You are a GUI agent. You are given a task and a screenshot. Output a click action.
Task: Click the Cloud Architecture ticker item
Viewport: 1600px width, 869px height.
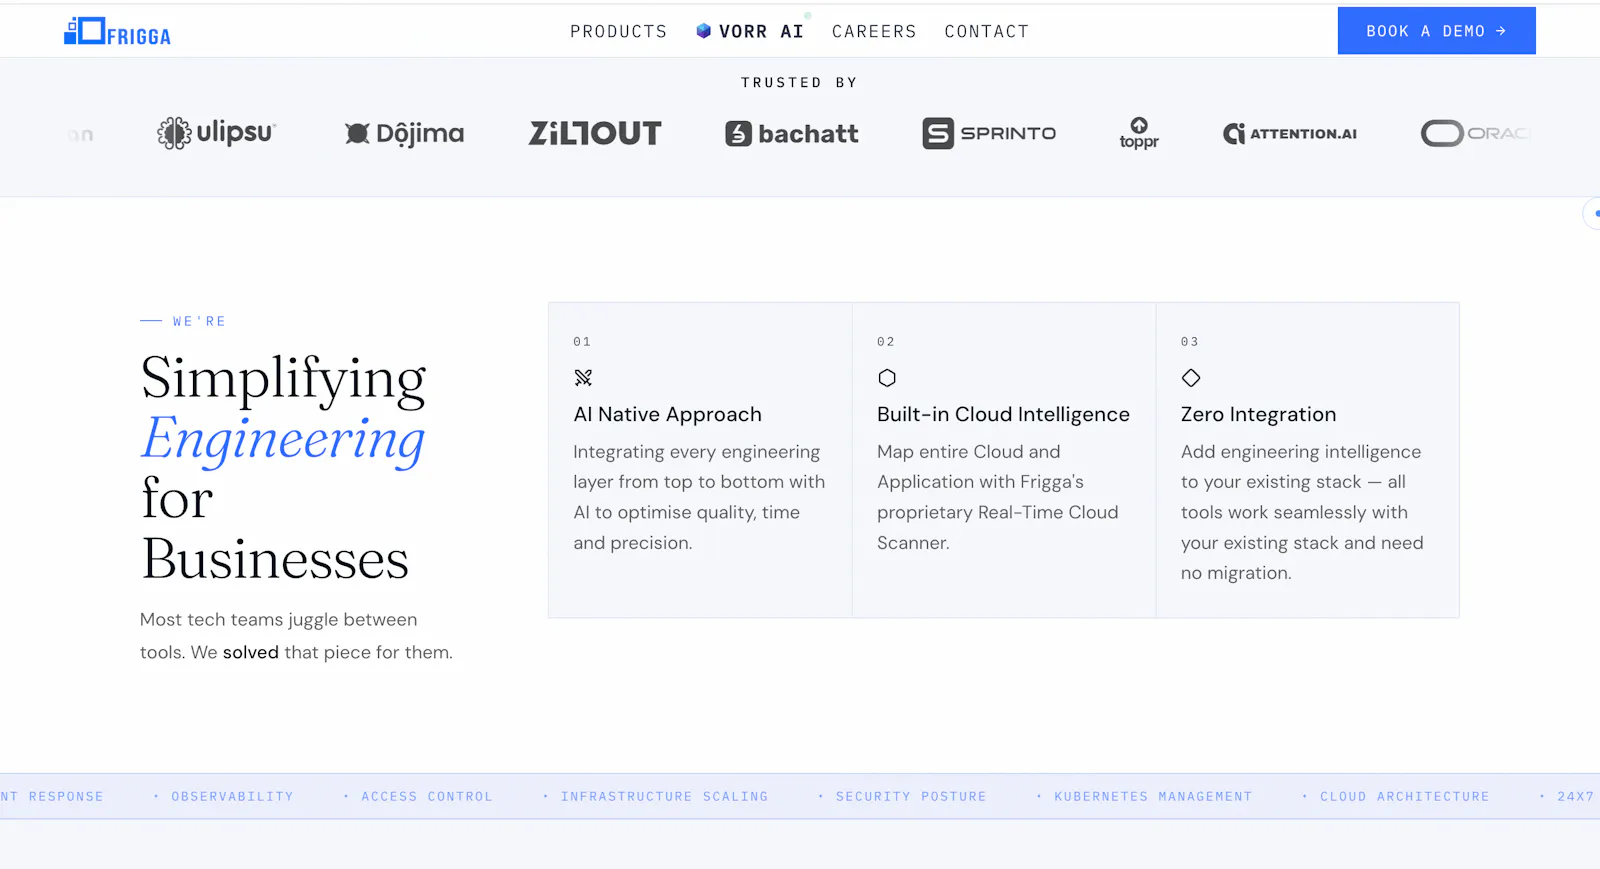tap(1404, 797)
